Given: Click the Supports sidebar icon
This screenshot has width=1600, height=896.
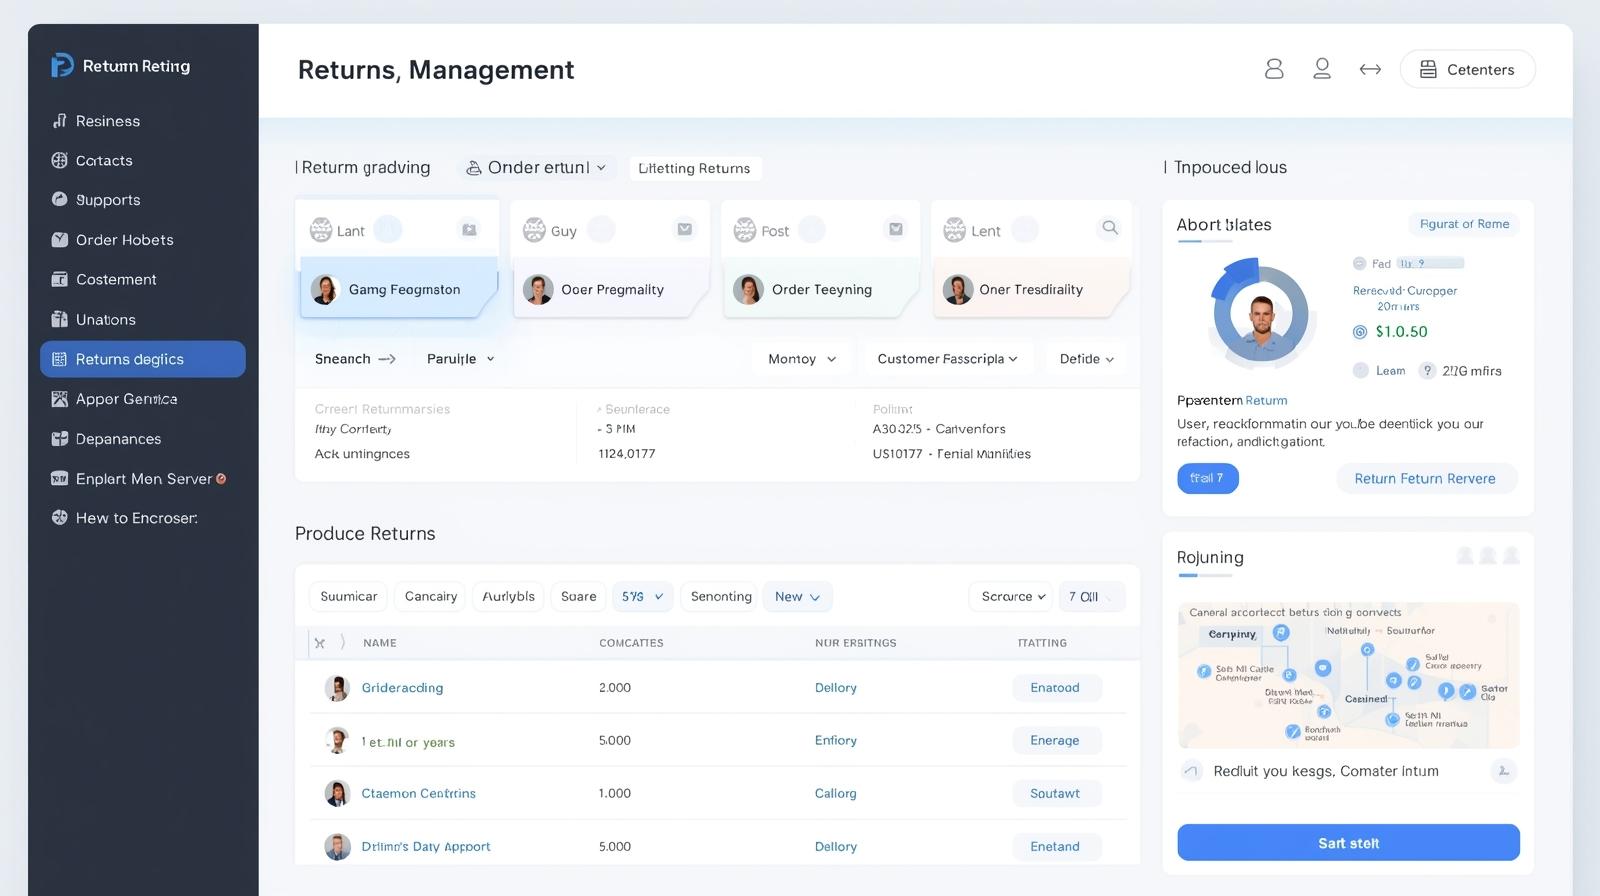Looking at the screenshot, I should click(60, 200).
